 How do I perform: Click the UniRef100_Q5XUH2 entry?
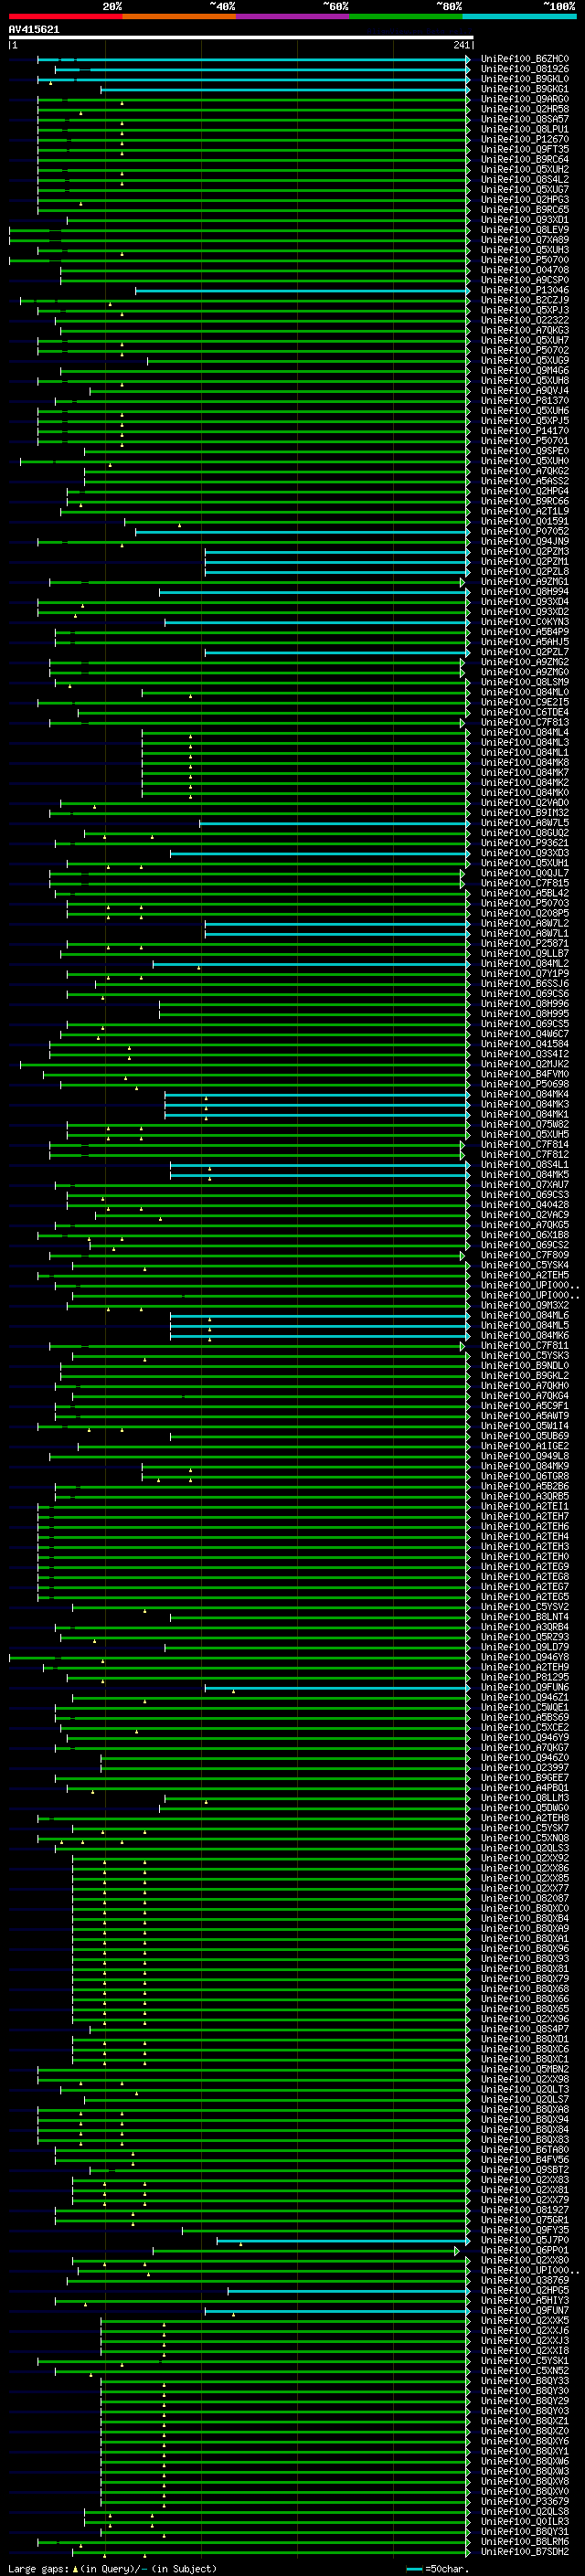pyautogui.click(x=524, y=169)
